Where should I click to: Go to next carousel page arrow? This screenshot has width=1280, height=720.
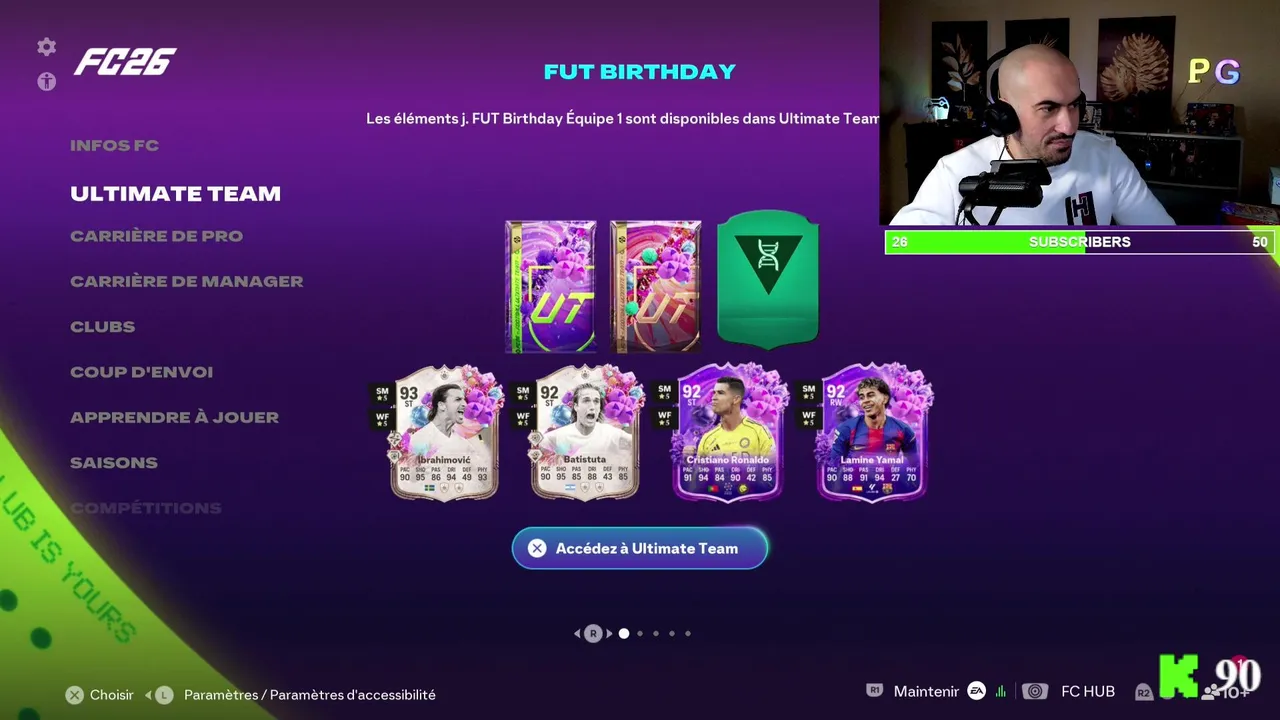pos(609,633)
